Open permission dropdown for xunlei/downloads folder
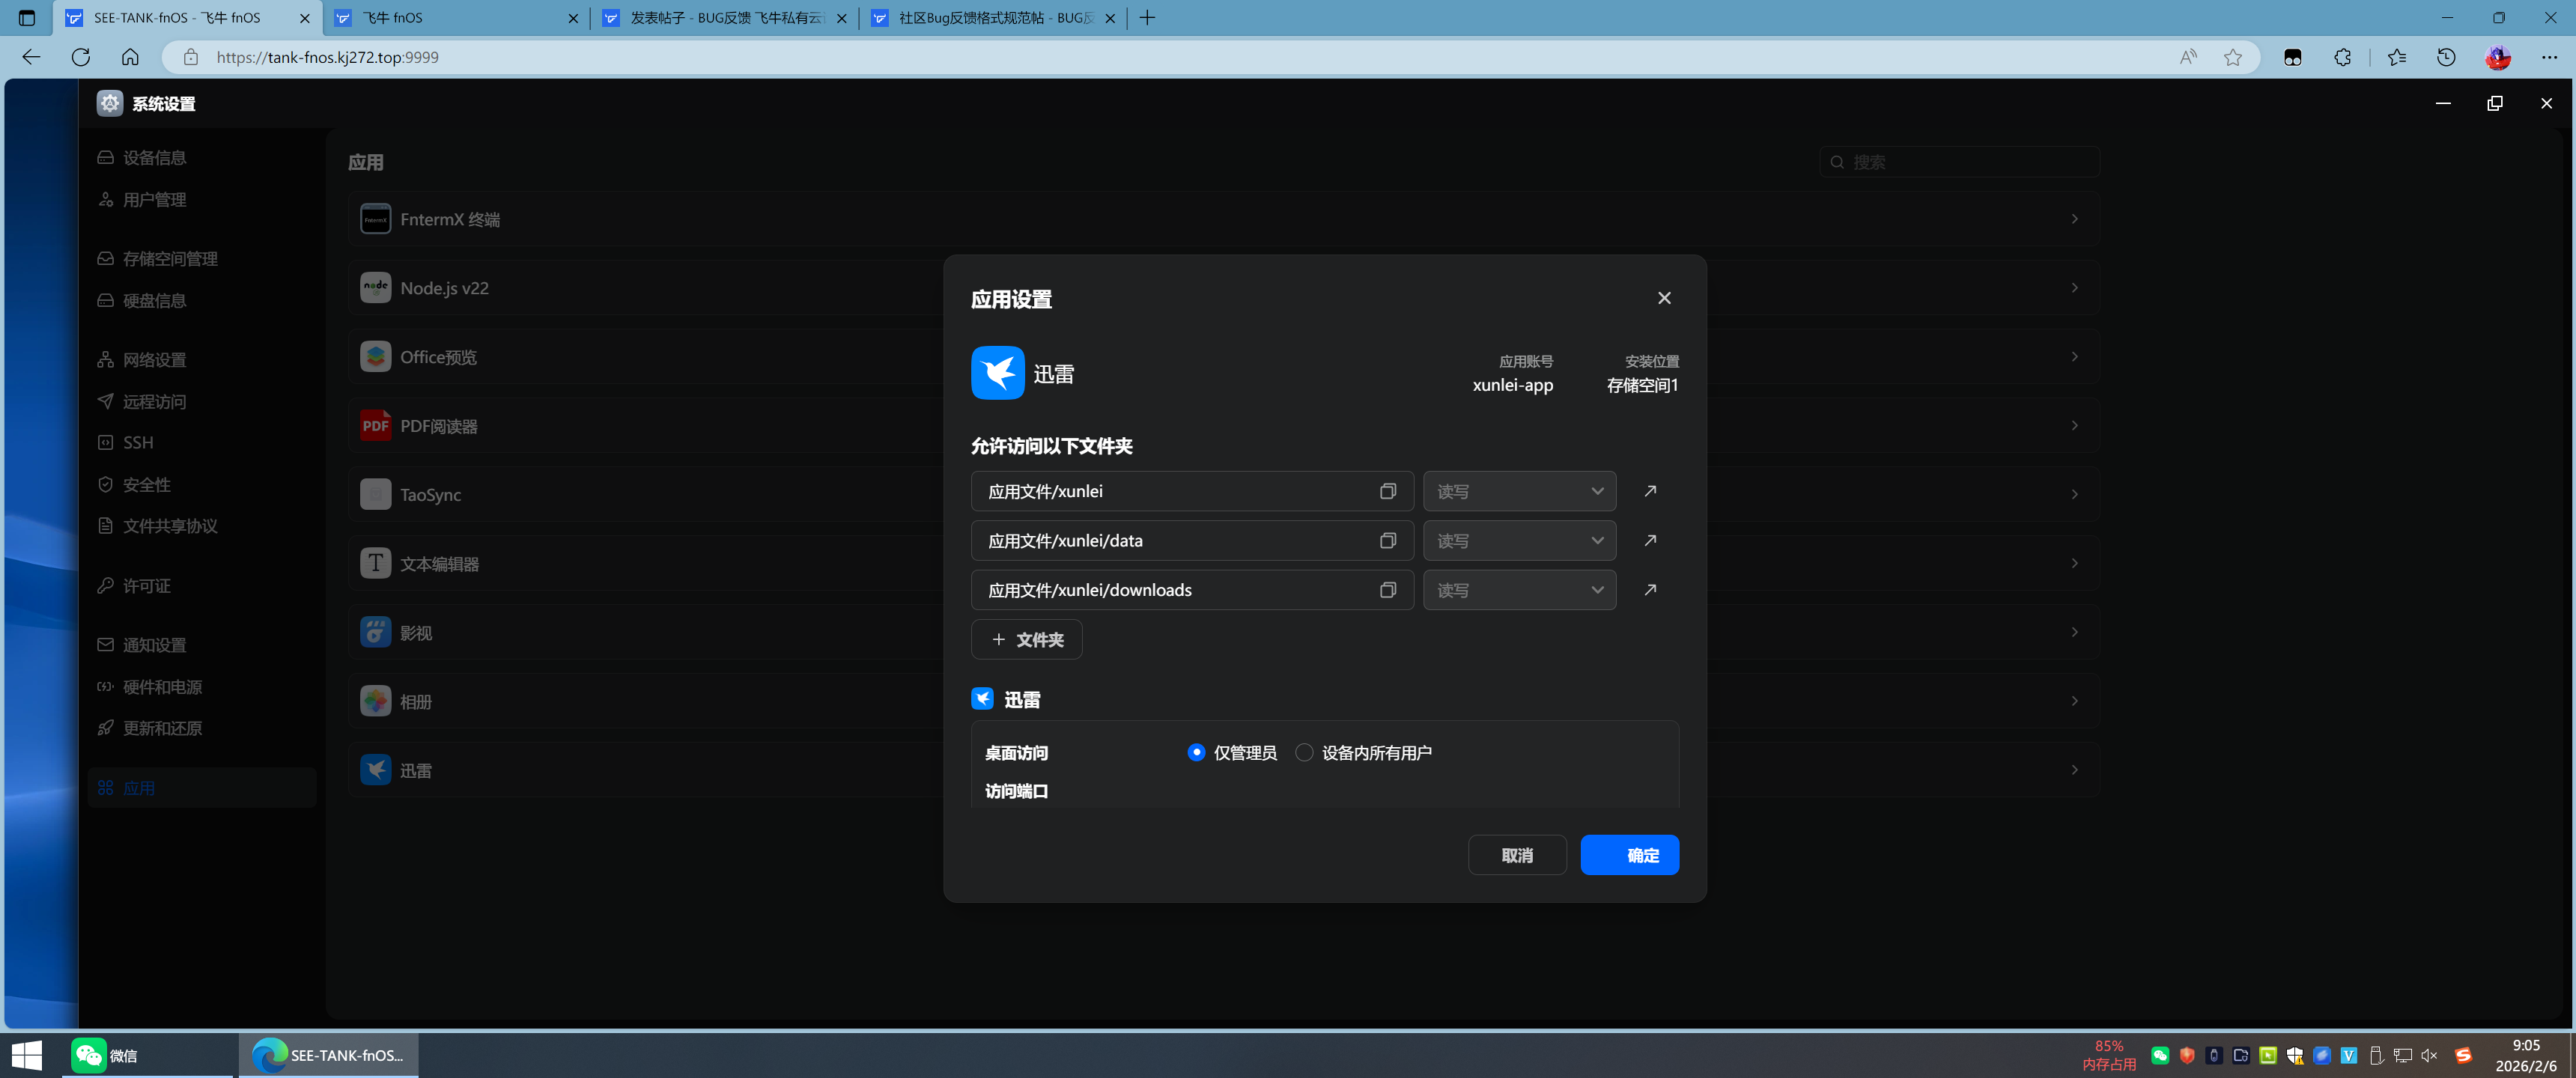Viewport: 2576px width, 1078px height. click(x=1519, y=590)
